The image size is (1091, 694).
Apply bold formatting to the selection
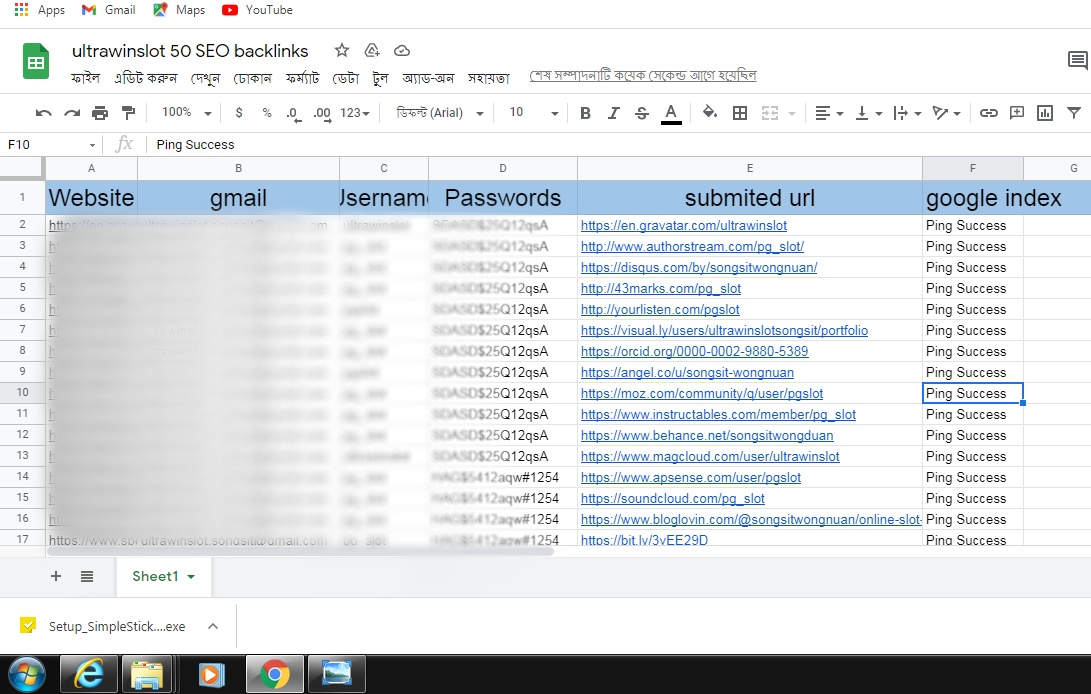pyautogui.click(x=584, y=113)
